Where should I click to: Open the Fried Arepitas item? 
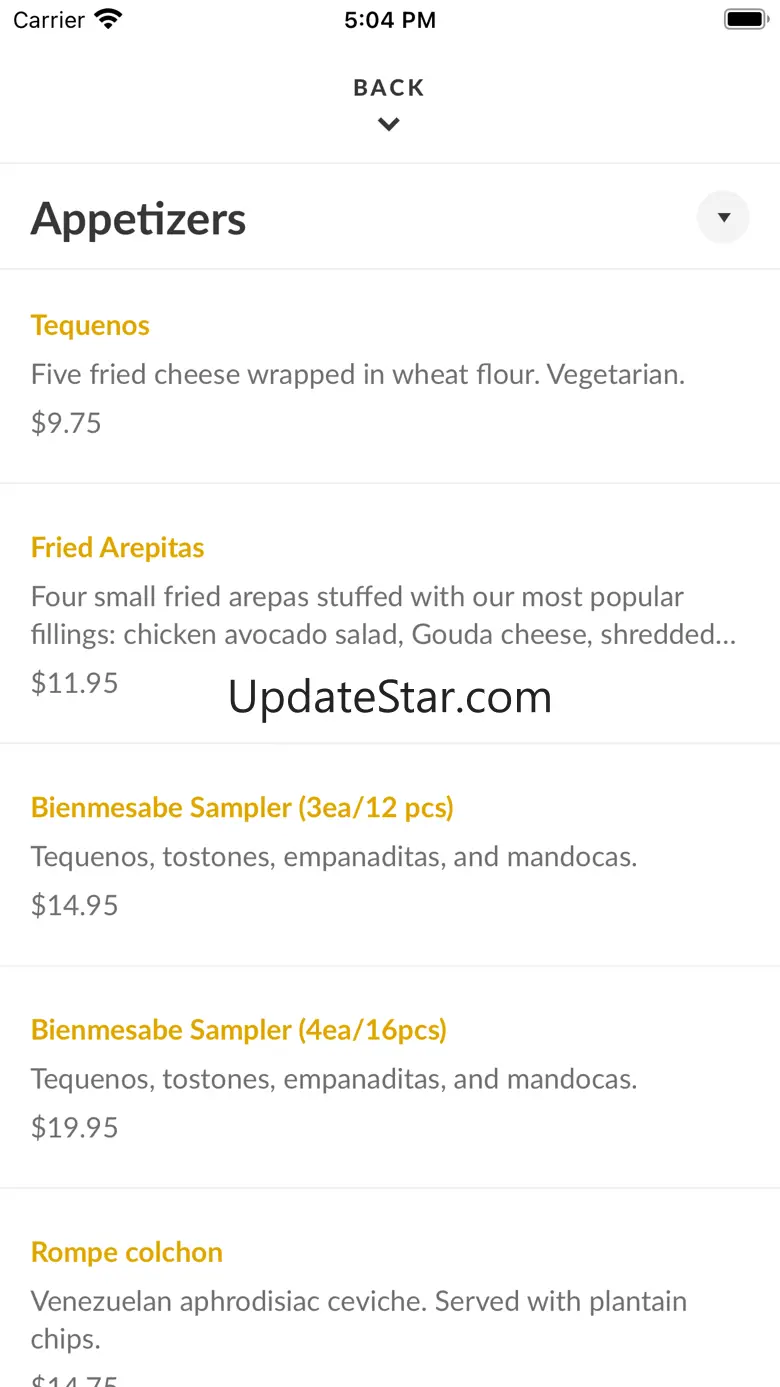pyautogui.click(x=117, y=548)
